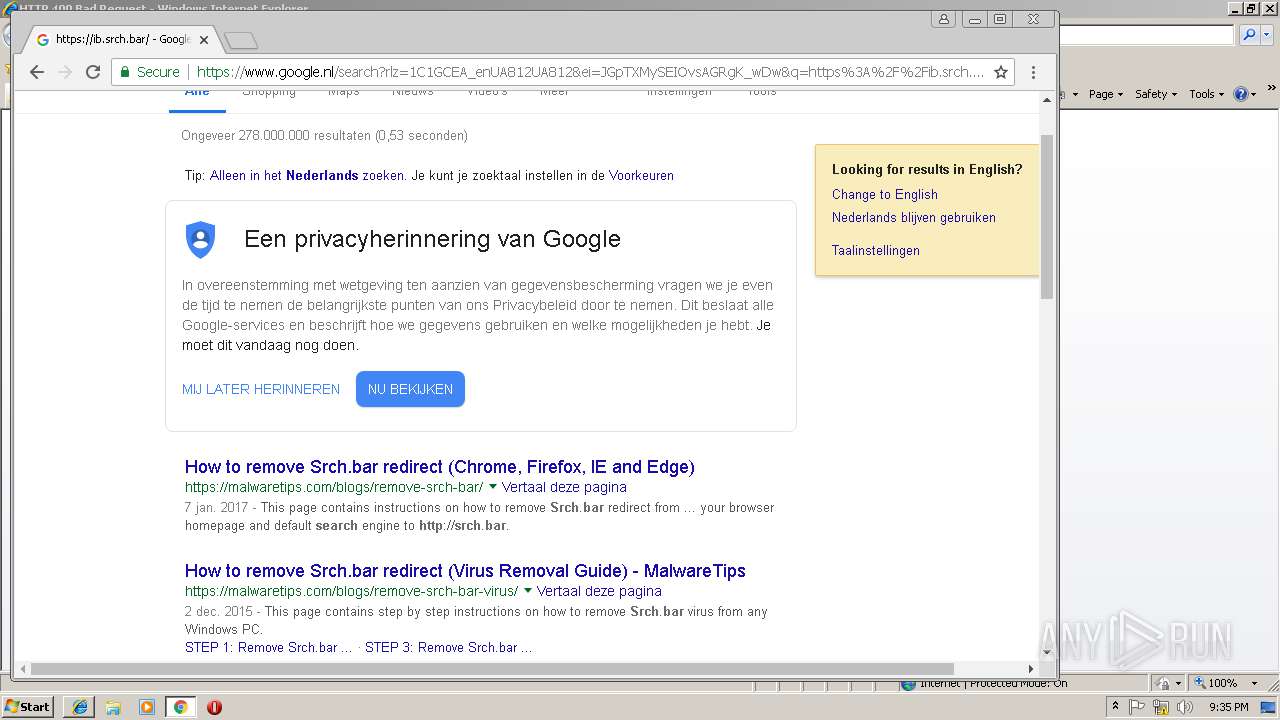
Task: Click the red Opera taskbar icon
Action: [x=214, y=707]
